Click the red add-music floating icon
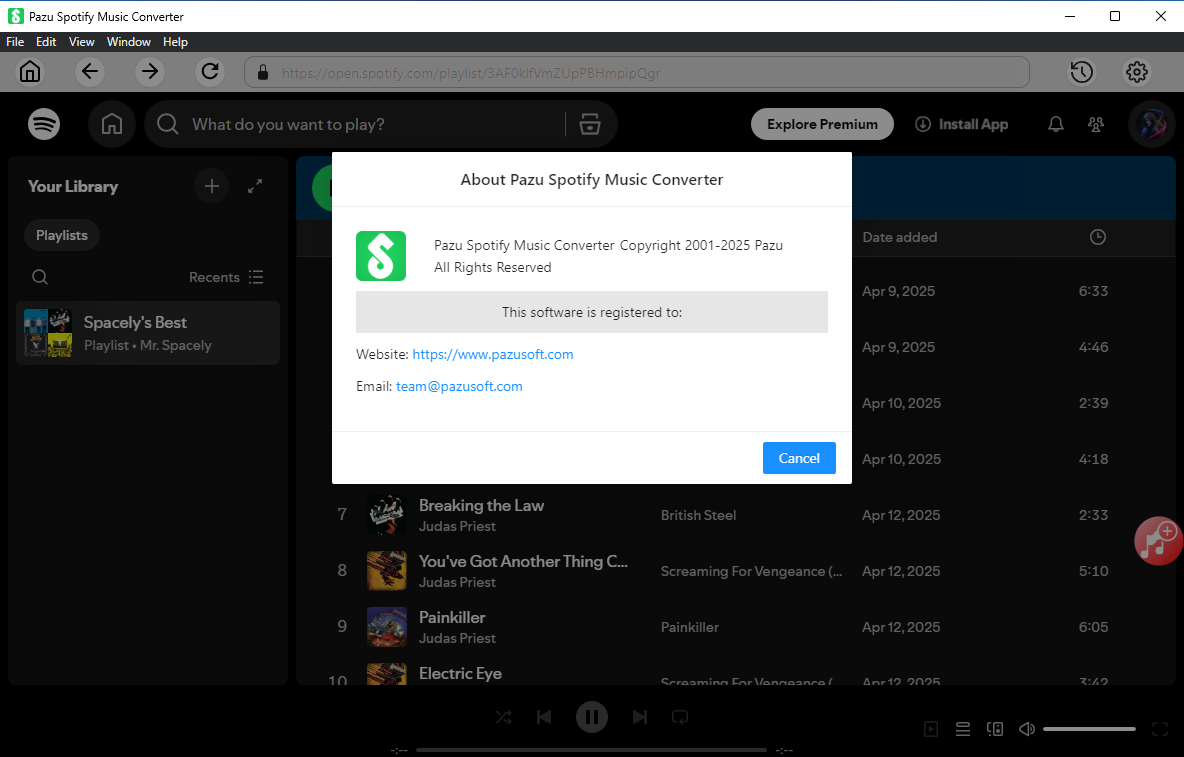This screenshot has width=1184, height=757. pyautogui.click(x=1158, y=541)
